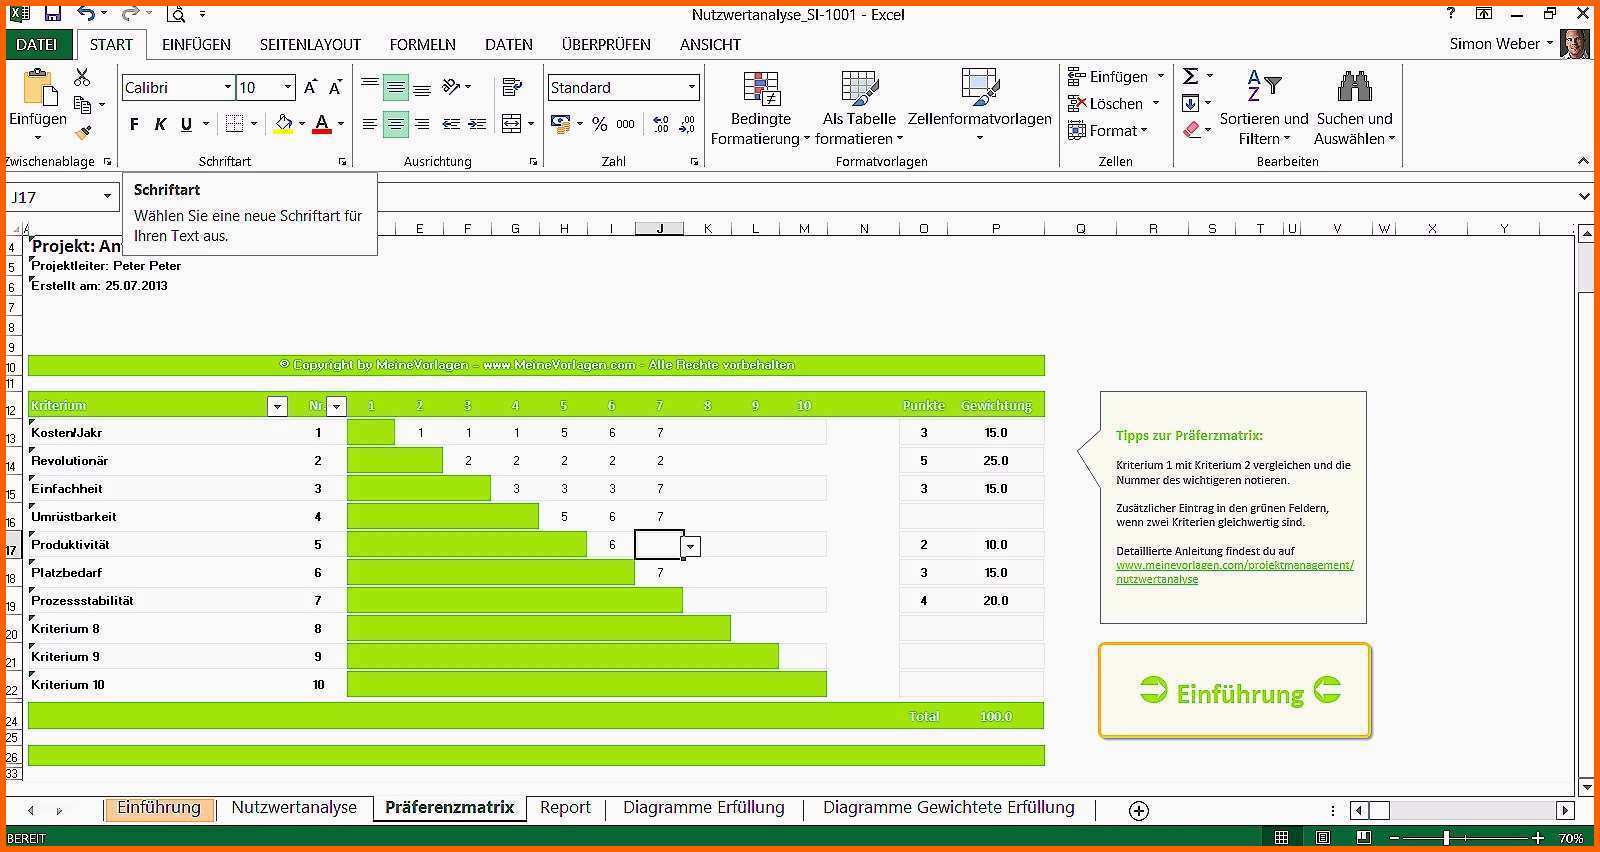Toggle center horizontal alignment

pos(396,124)
